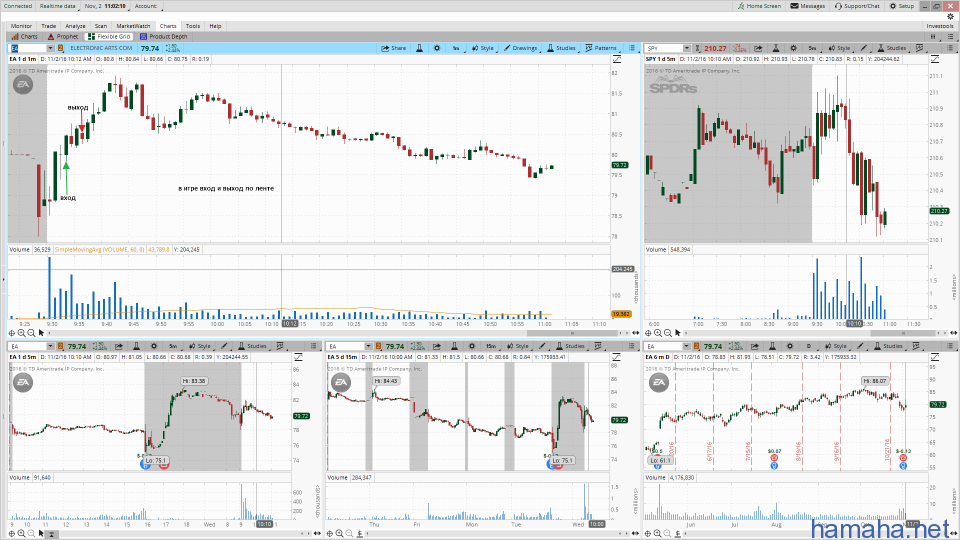Zoom out using the magnifier below the main EA chart
This screenshot has width=960, height=540.
(x=31, y=333)
